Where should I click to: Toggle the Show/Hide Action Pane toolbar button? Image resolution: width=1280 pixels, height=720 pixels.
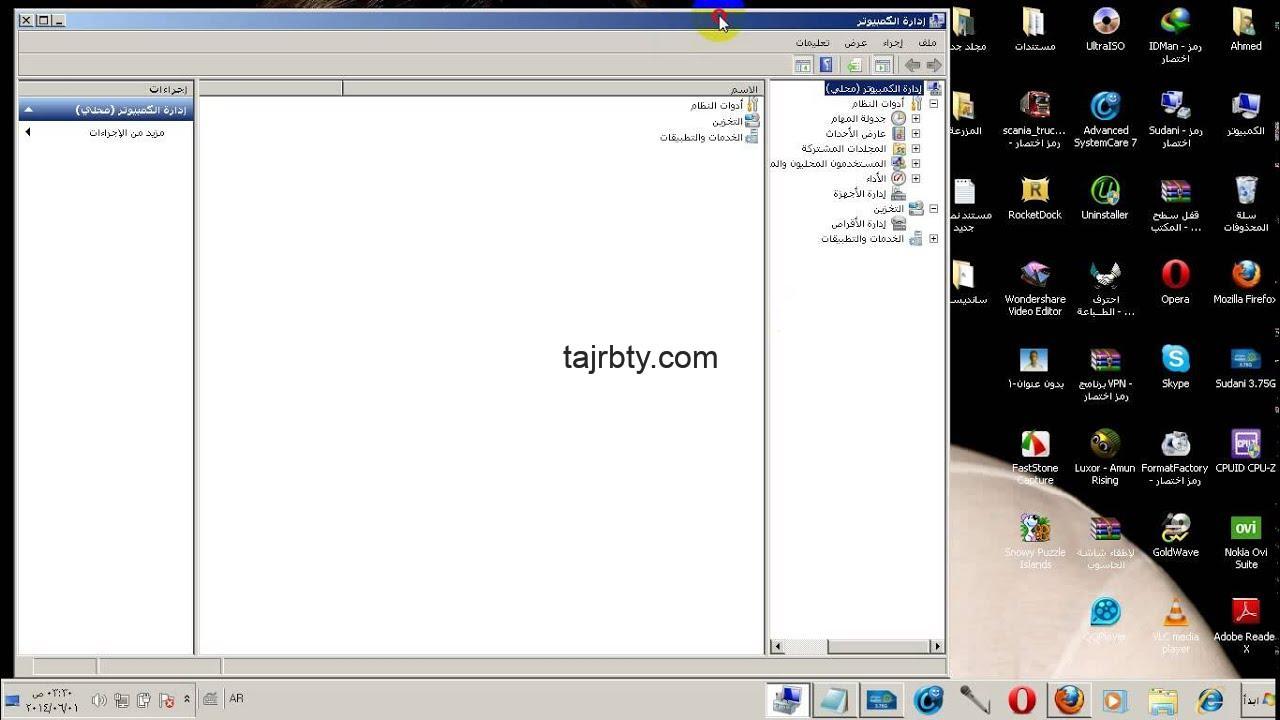[x=802, y=65]
